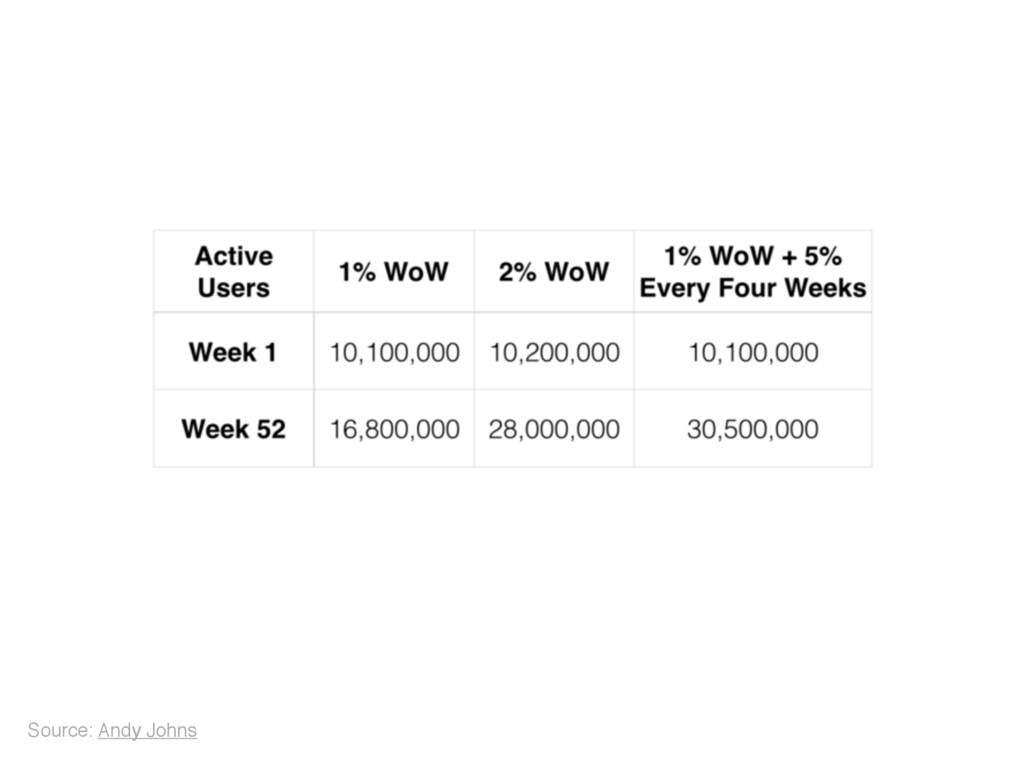Screen dimensions: 1024x768
Task: Click Week 1 value in the last column
Action: pos(753,353)
